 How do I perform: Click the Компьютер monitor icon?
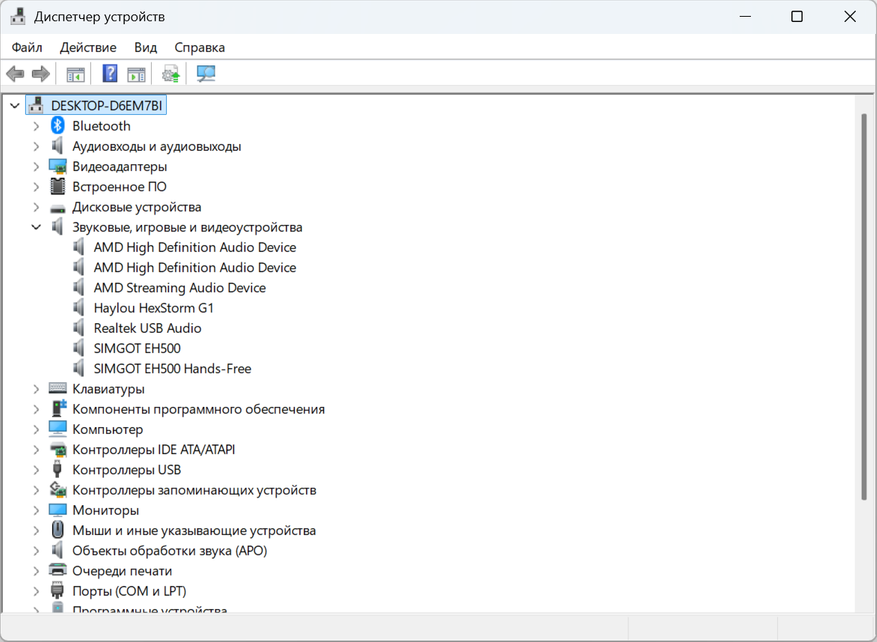point(58,429)
